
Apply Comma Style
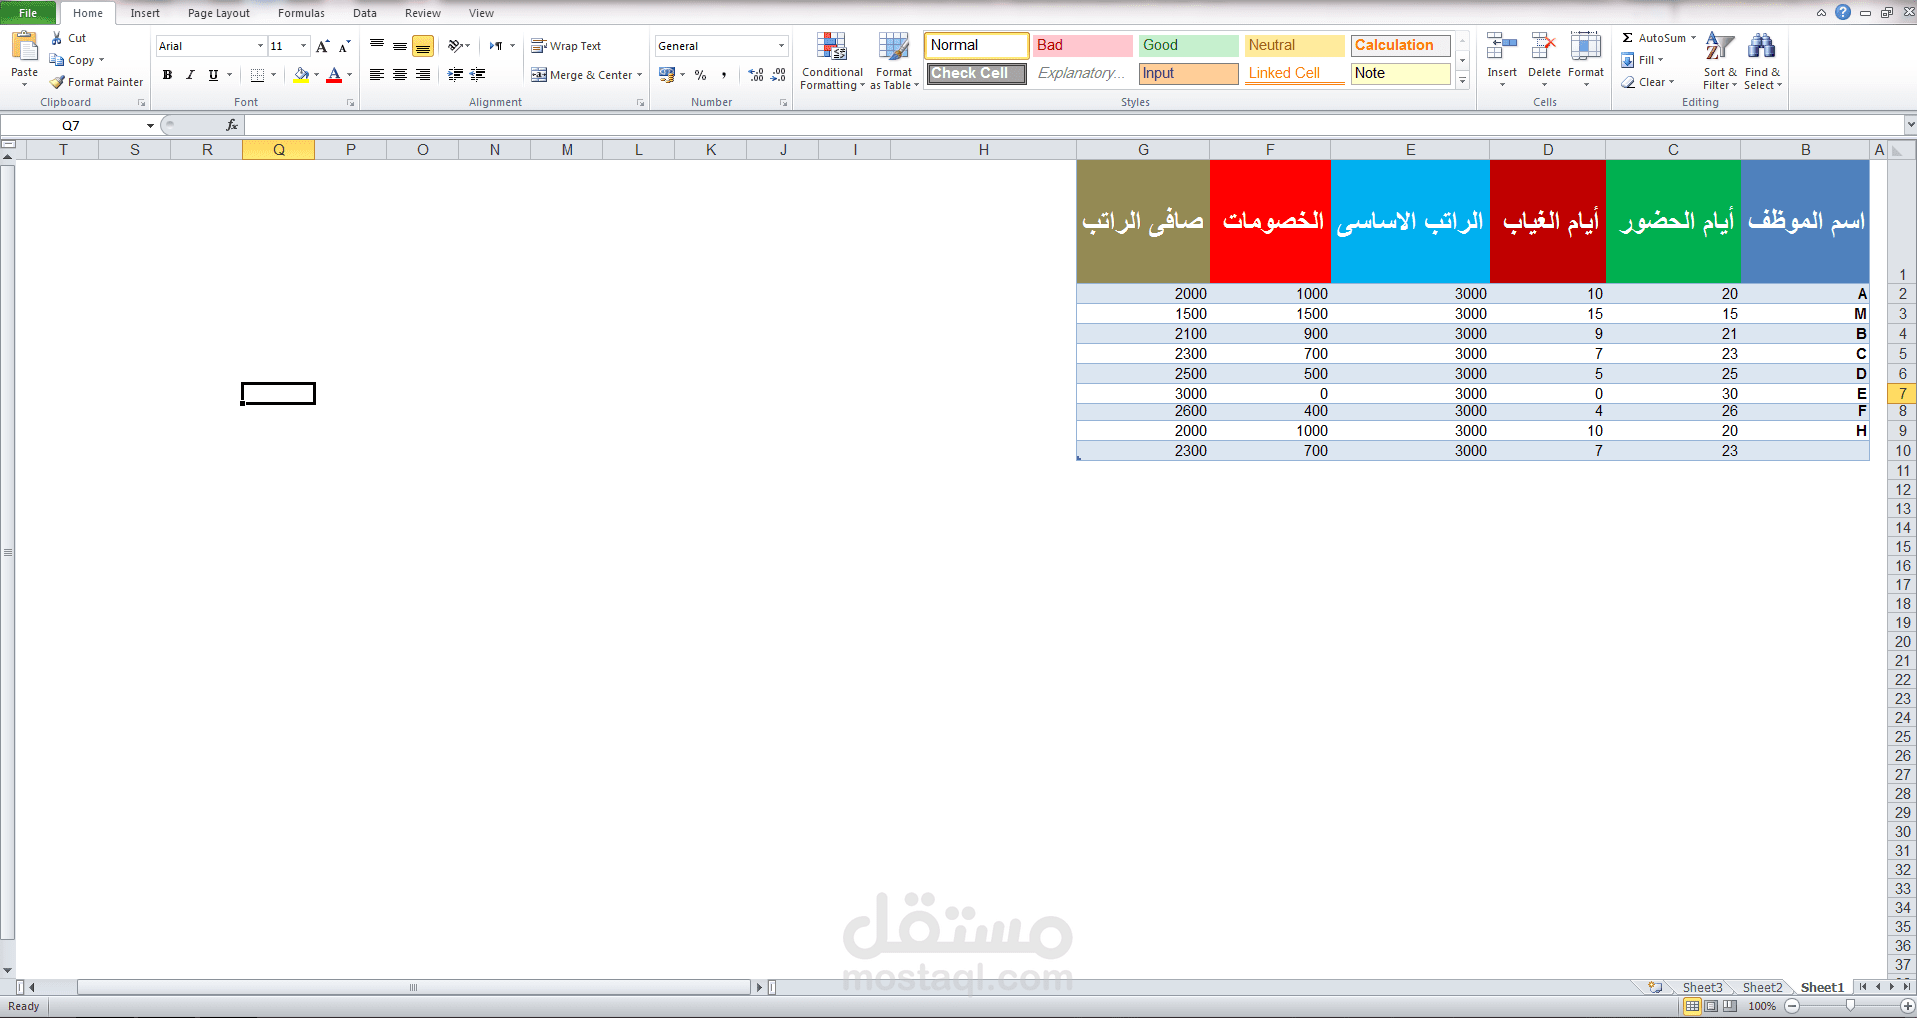point(723,75)
